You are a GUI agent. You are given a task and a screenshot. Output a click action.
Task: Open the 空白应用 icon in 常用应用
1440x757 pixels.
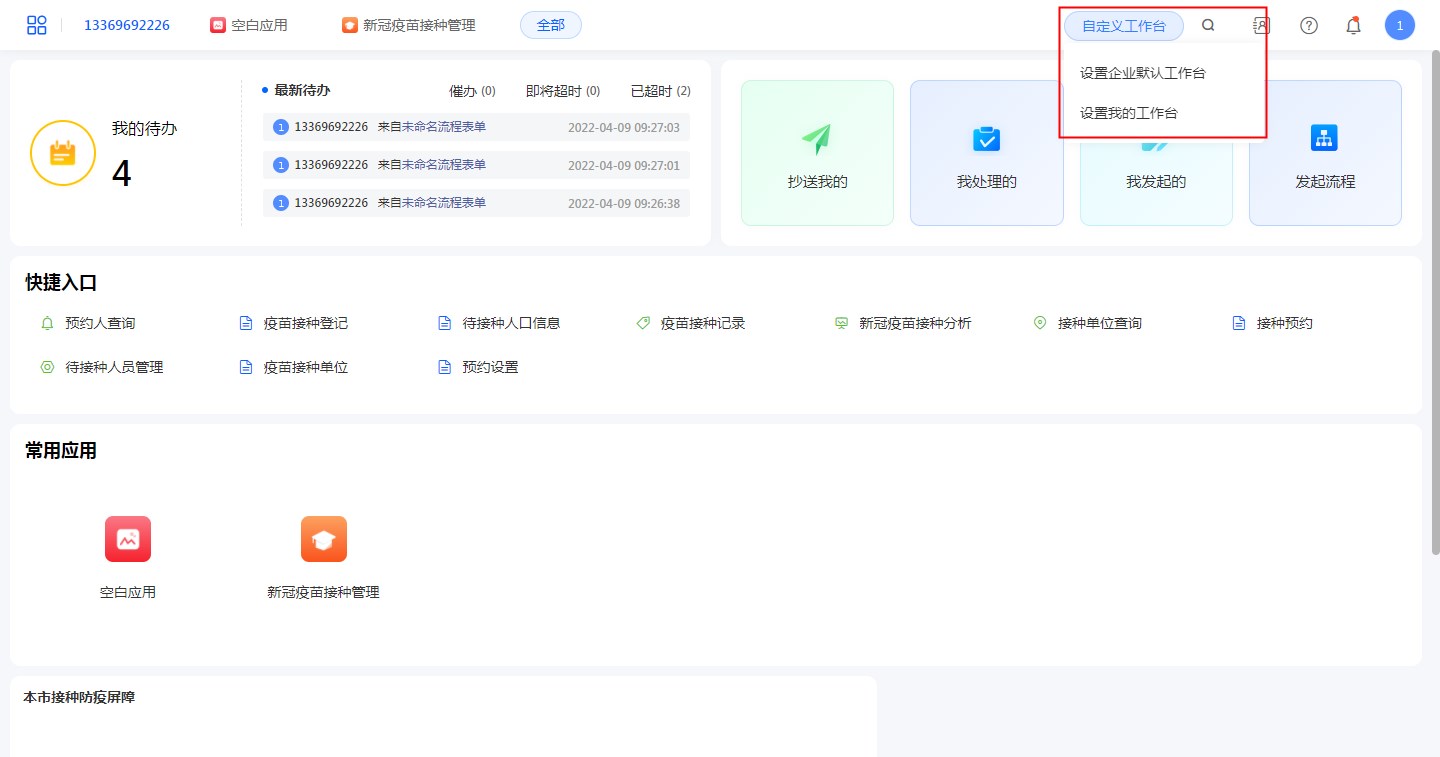click(x=128, y=539)
